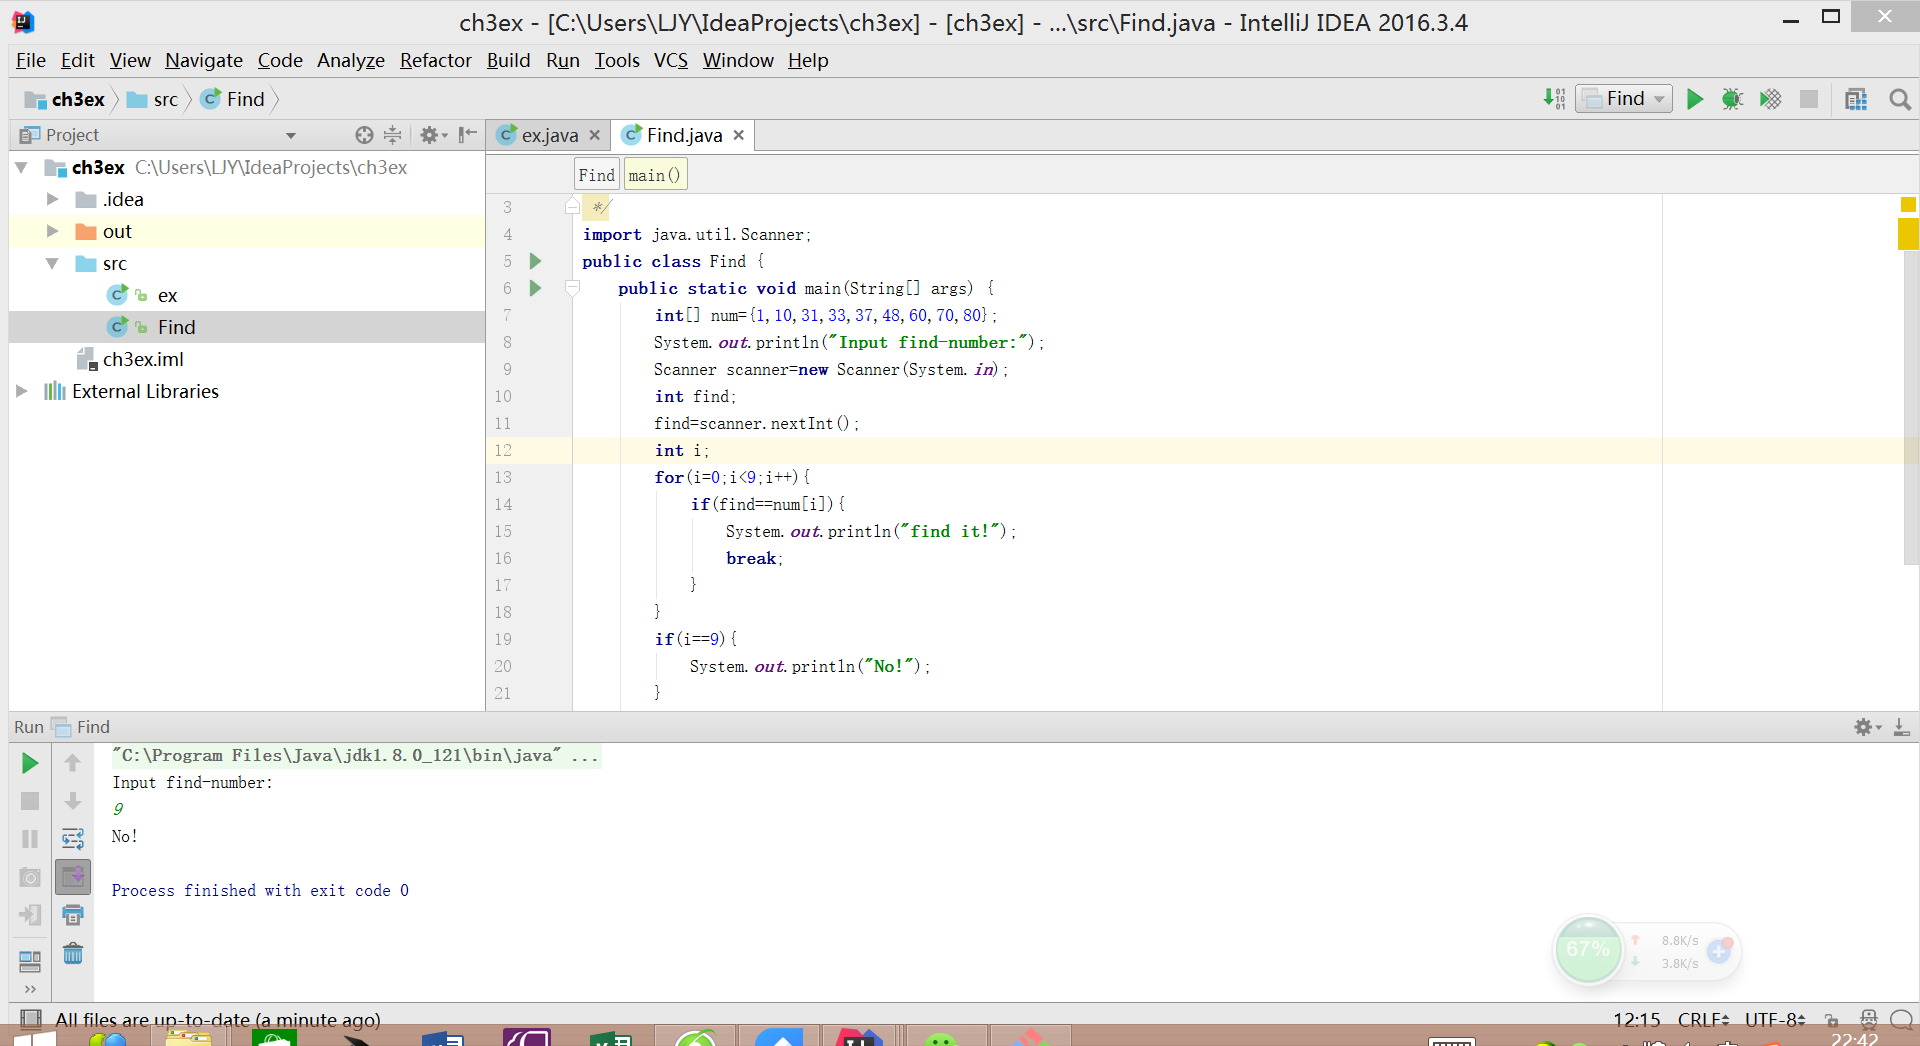Run the Find configuration from the toolbar
1920x1046 pixels.
click(x=1694, y=99)
